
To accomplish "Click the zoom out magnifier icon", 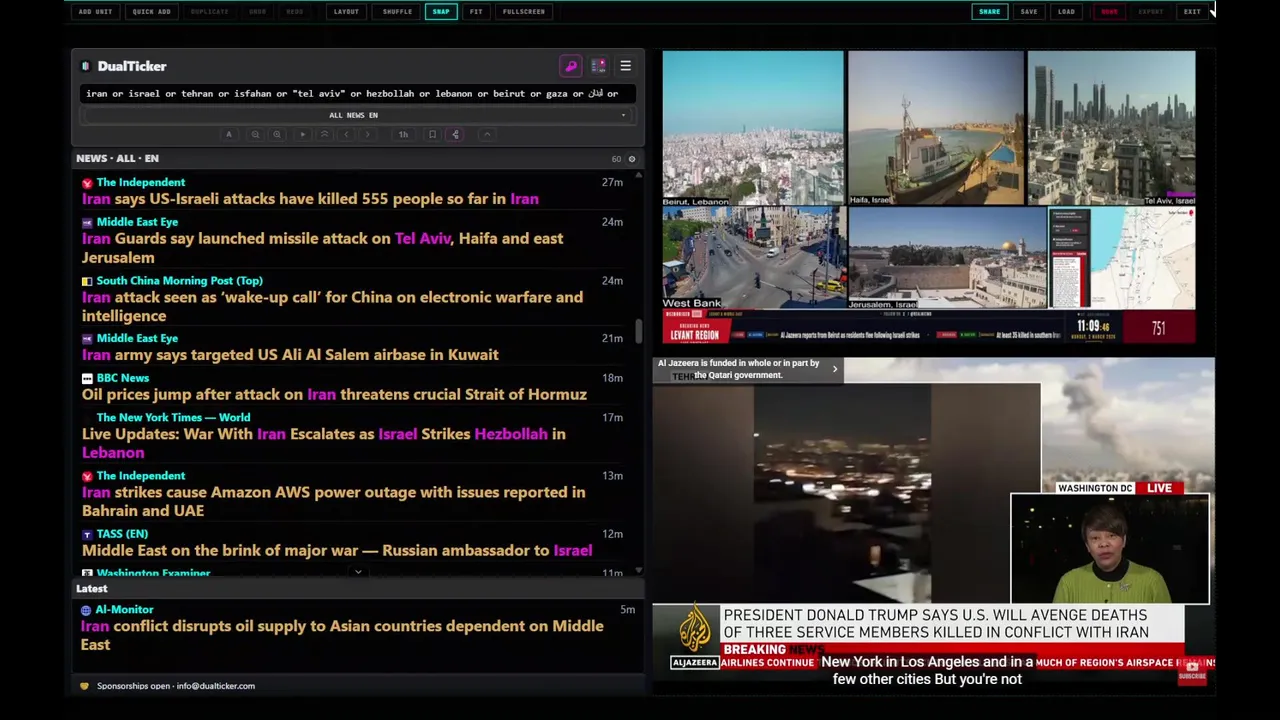I will (255, 134).
